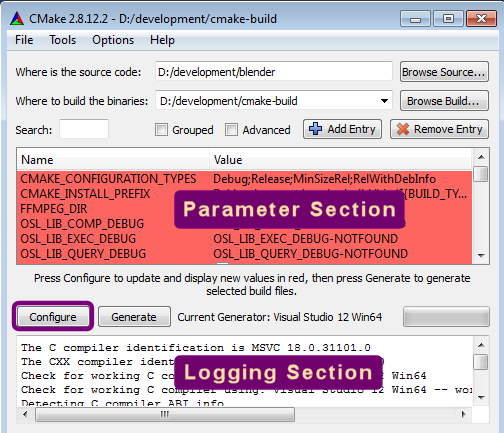
Task: Click the source code path field
Action: 274,71
